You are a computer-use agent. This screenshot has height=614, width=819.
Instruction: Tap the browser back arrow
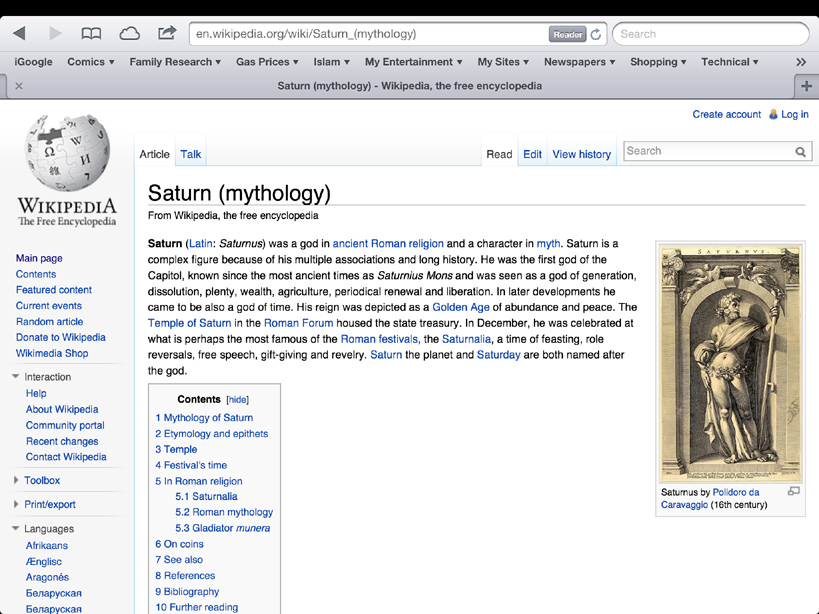[19, 33]
